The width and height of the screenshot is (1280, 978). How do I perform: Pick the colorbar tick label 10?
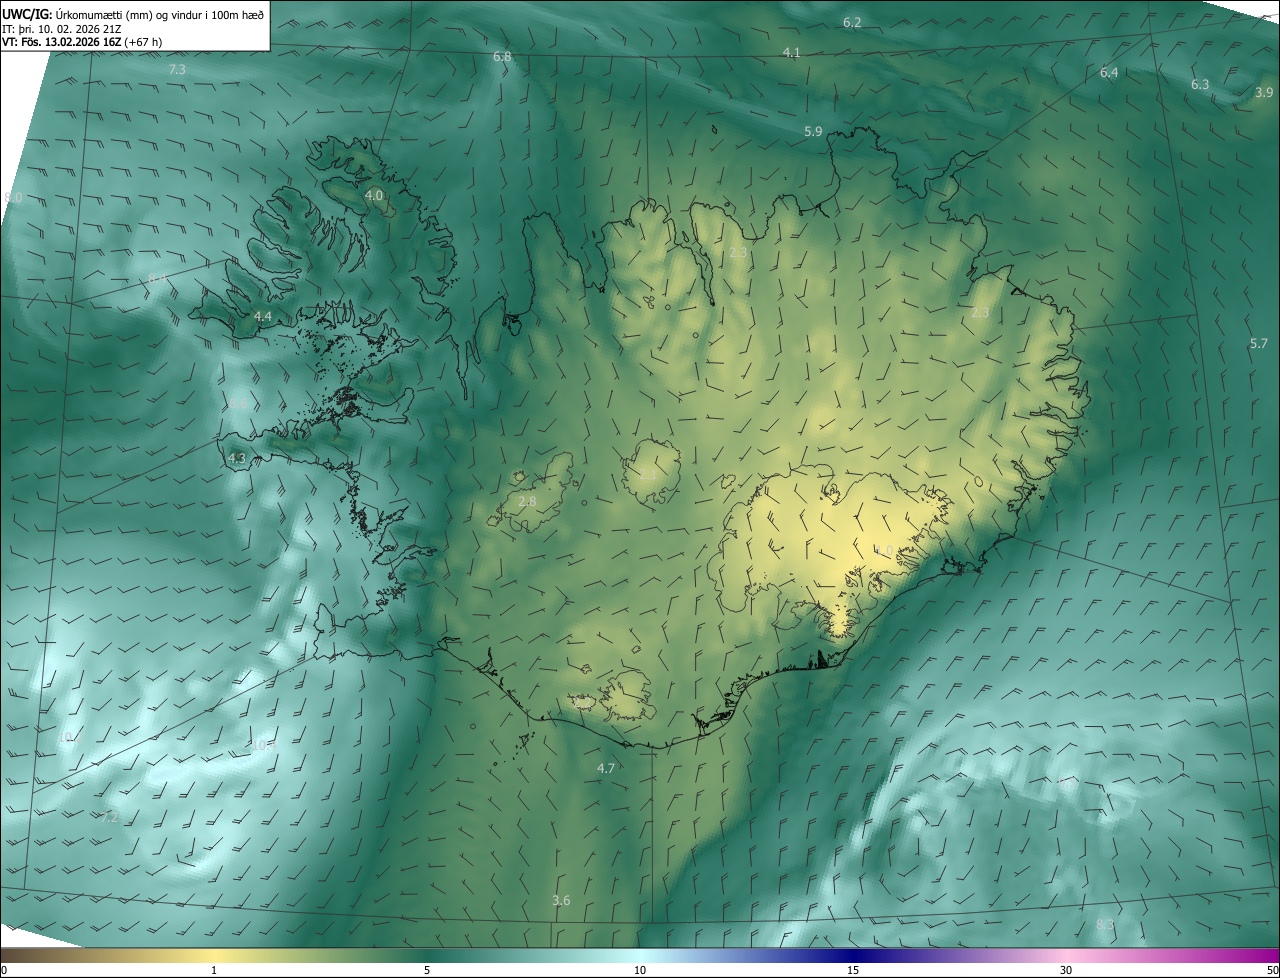tap(640, 970)
